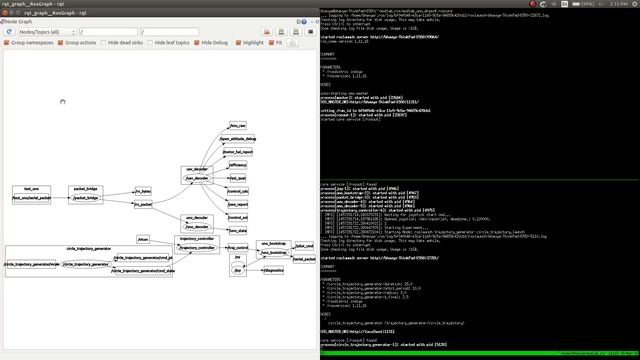The image size is (640, 360).
Task: Select the /diagnostics topic box
Action: pyautogui.click(x=273, y=270)
